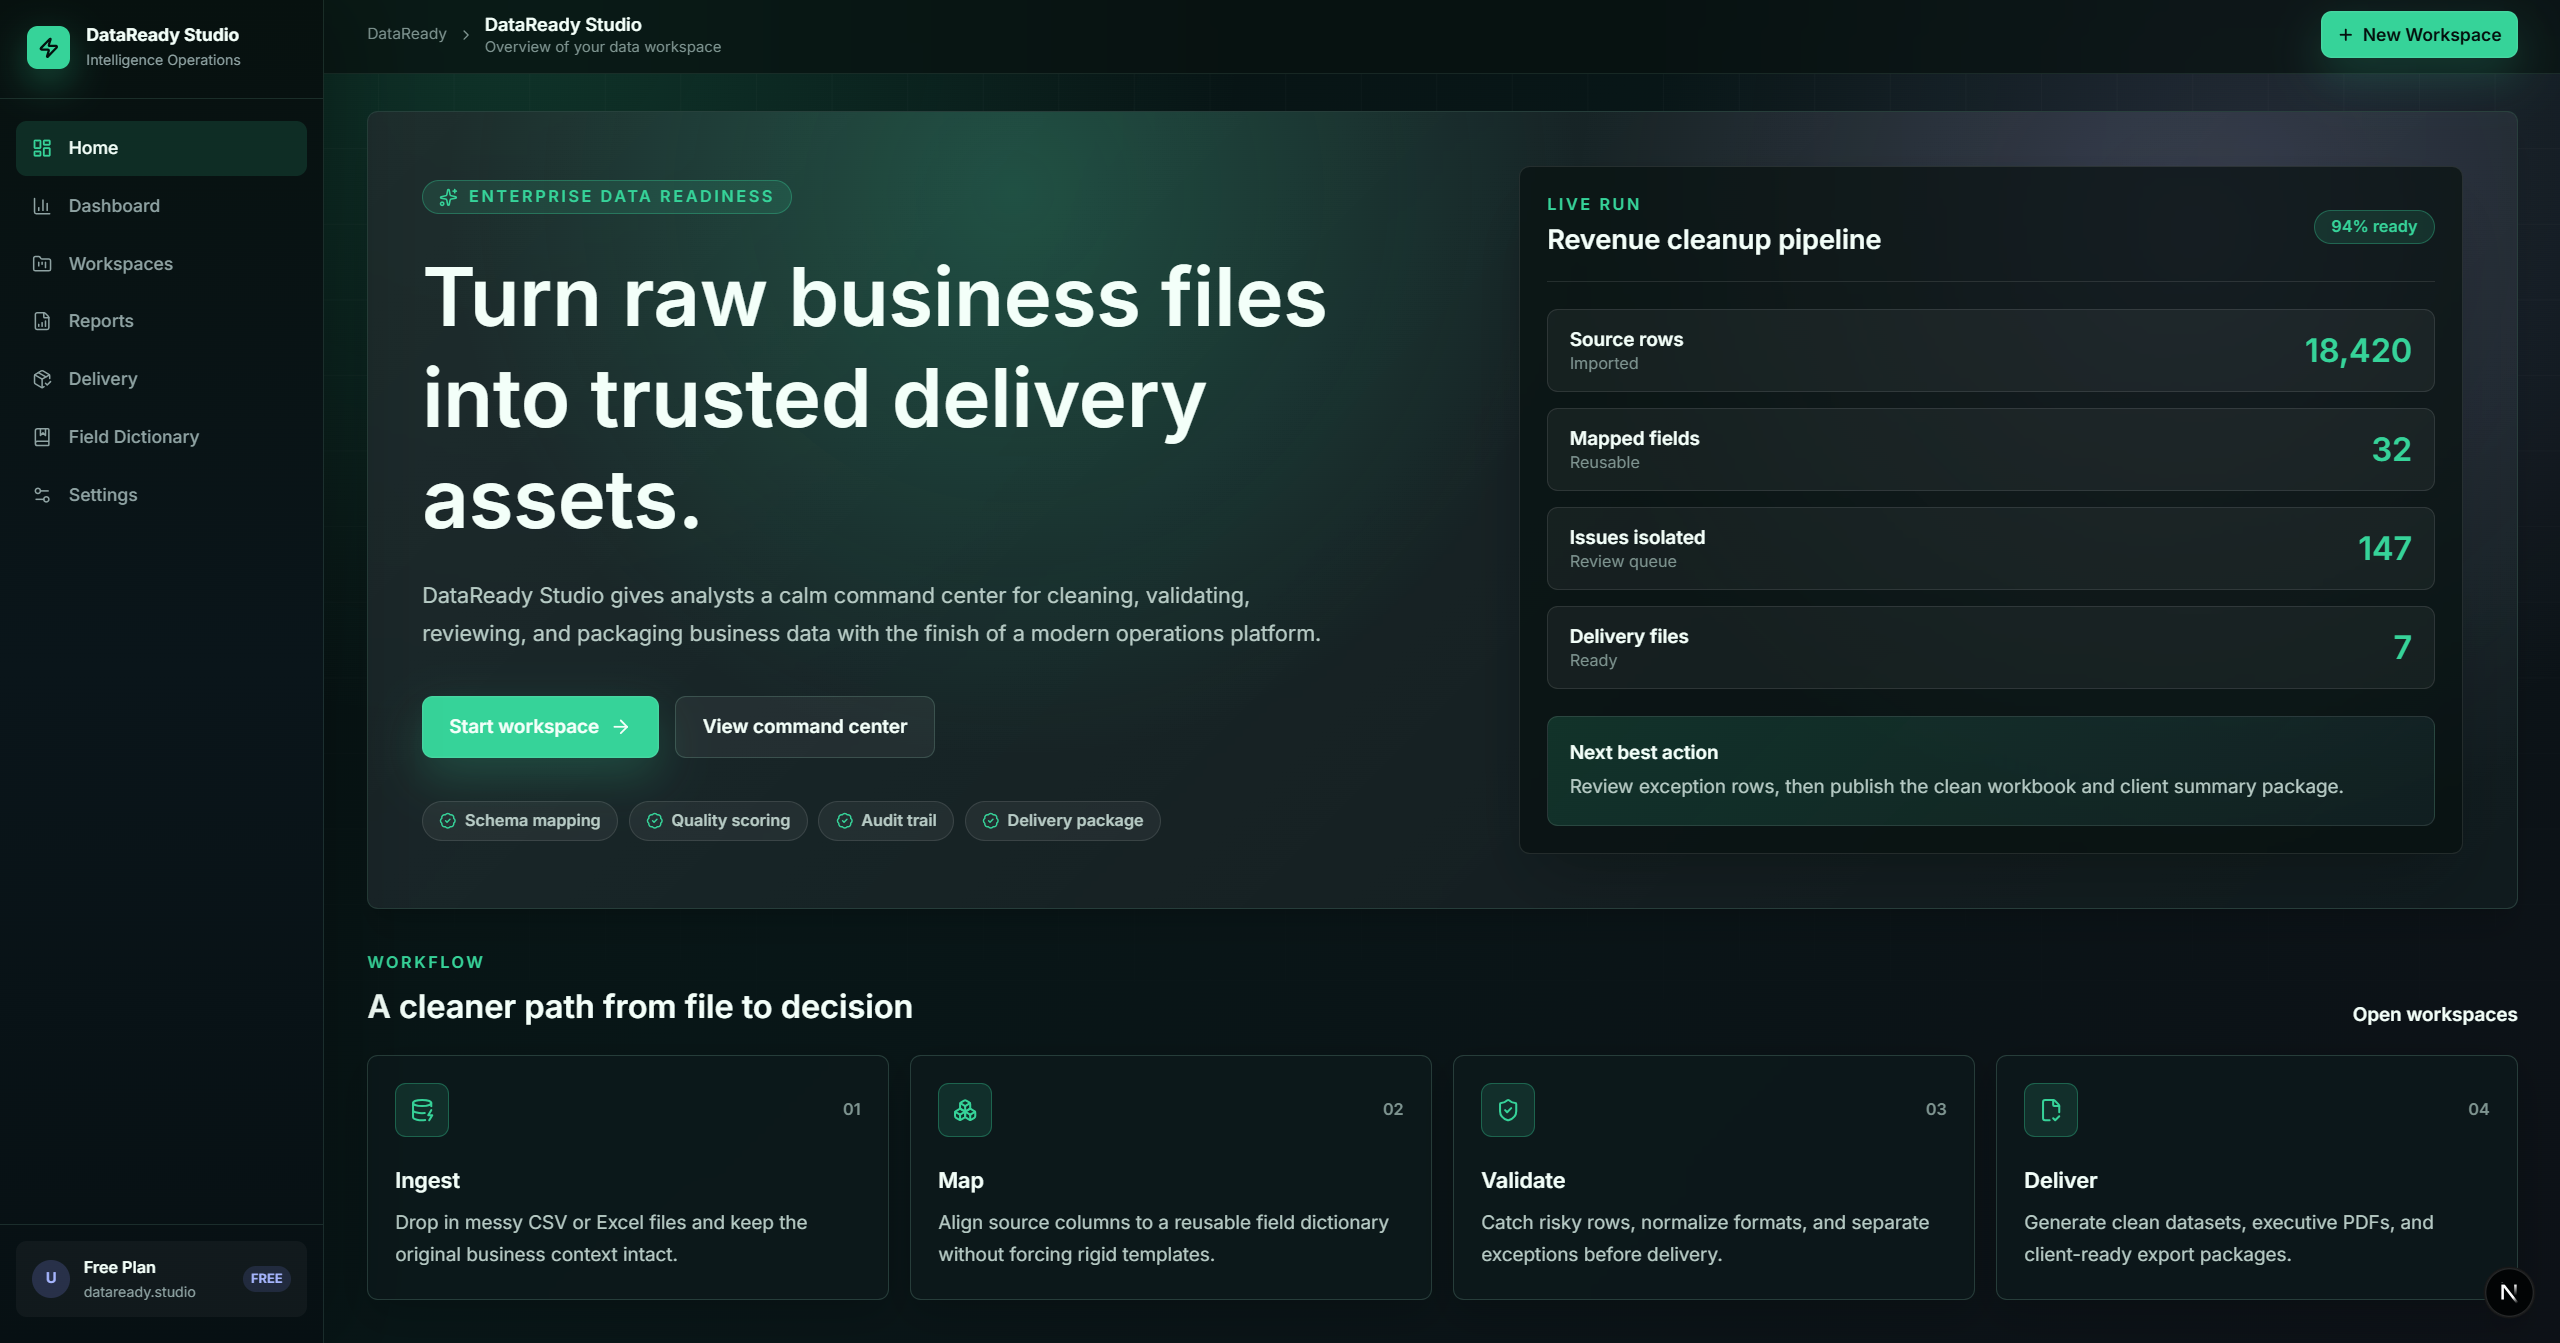Screen dimensions: 2560x1343
Task: Open Settings from sidebar
Action: (161, 495)
